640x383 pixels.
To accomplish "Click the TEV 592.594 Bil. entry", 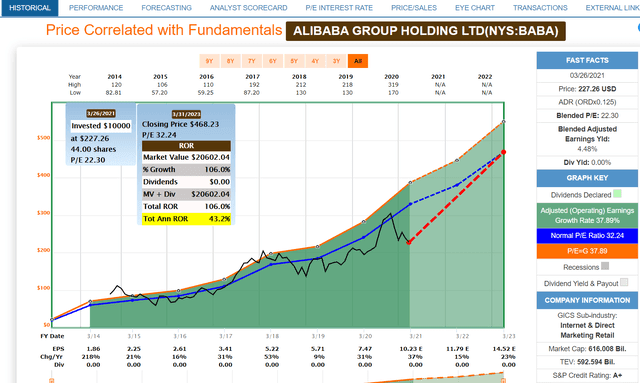I will click(x=587, y=362).
